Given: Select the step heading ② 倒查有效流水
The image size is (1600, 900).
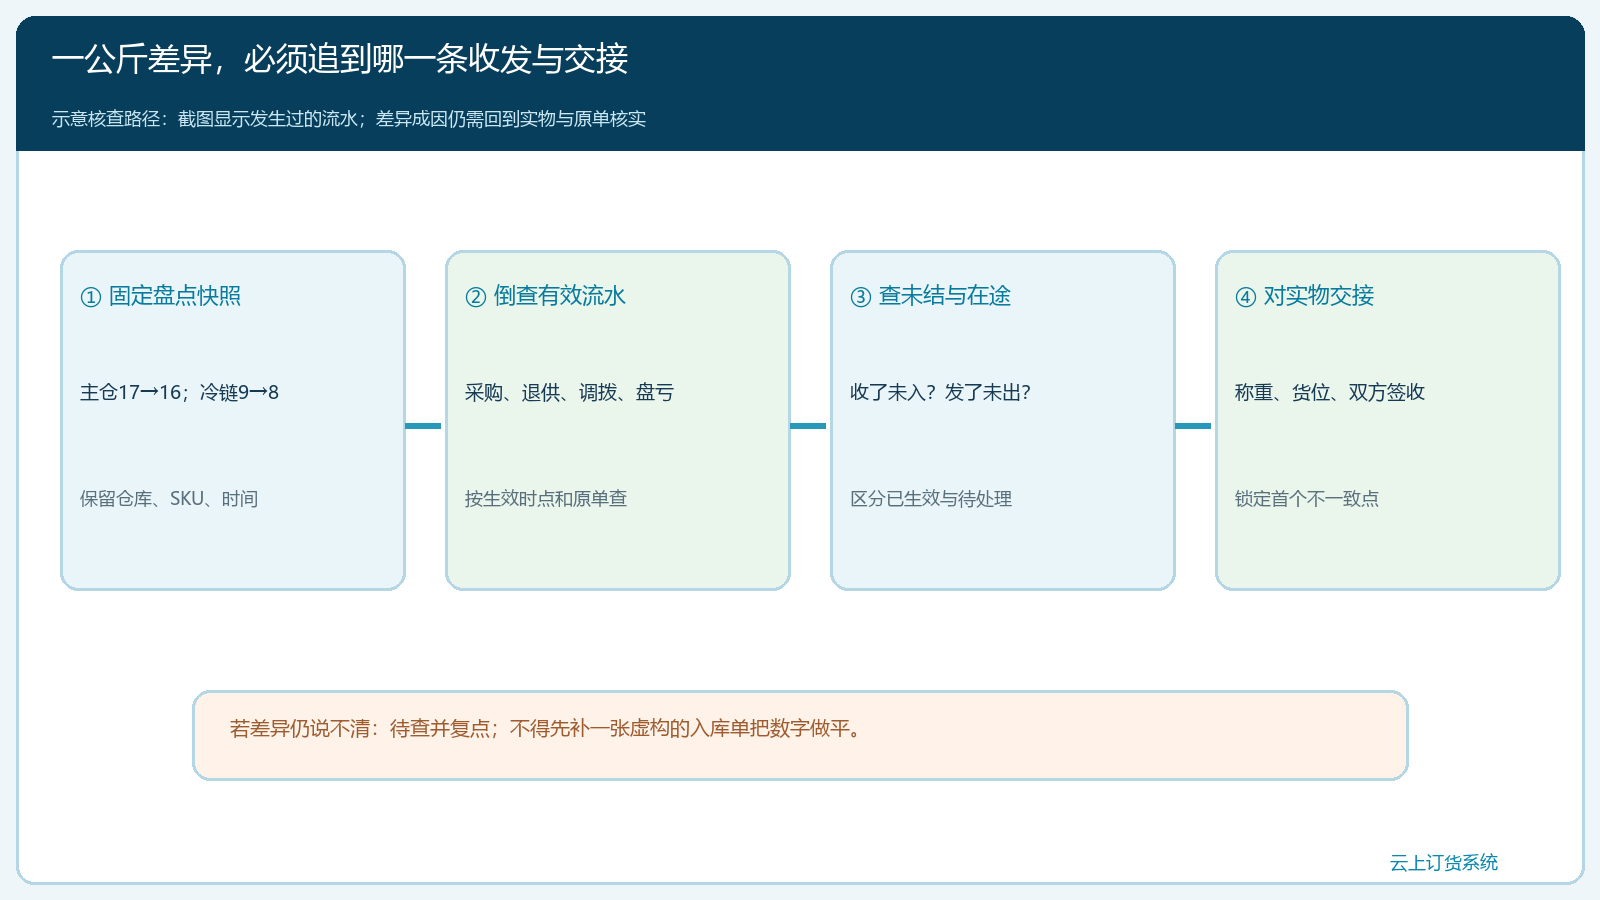Looking at the screenshot, I should (546, 296).
